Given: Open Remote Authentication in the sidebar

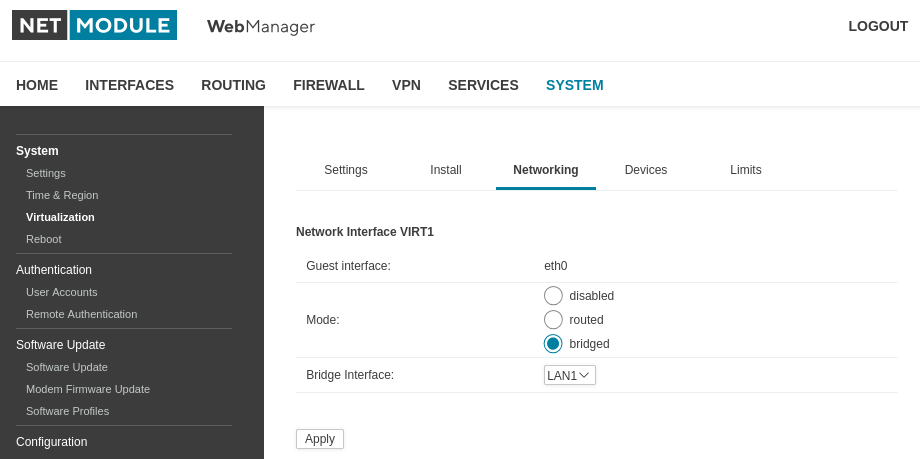Looking at the screenshot, I should [x=82, y=315].
